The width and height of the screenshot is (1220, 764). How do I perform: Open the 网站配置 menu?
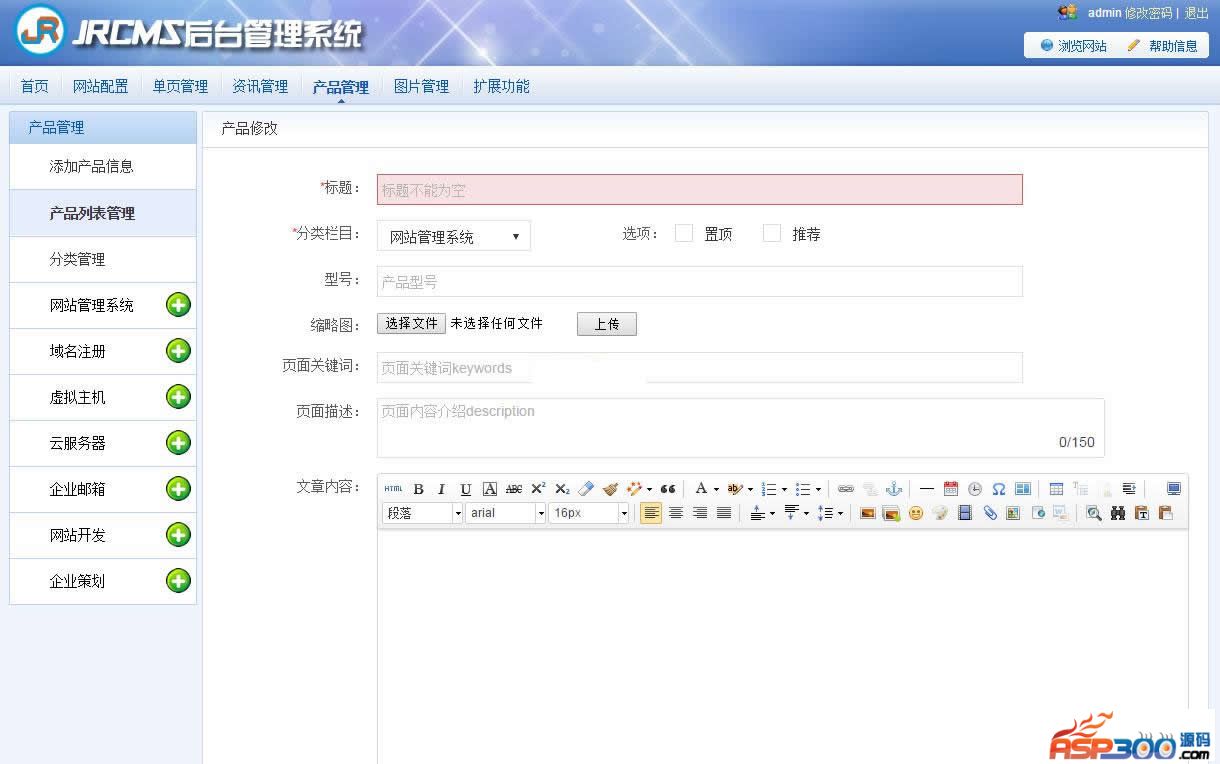tap(101, 86)
